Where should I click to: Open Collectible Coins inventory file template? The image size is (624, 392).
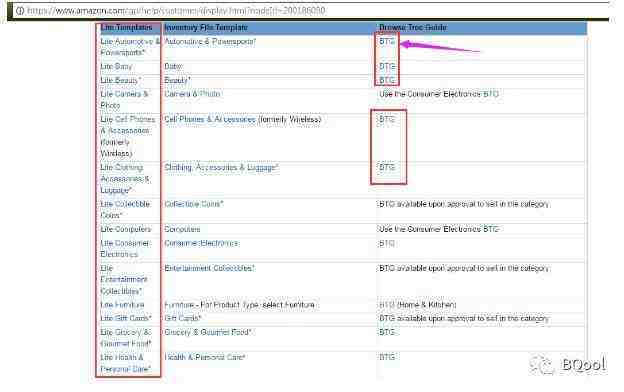pos(194,204)
